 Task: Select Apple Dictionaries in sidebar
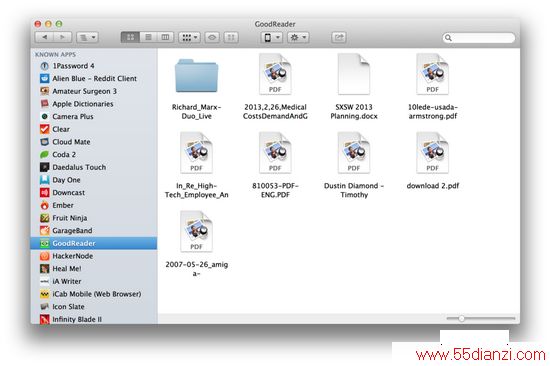(94, 104)
